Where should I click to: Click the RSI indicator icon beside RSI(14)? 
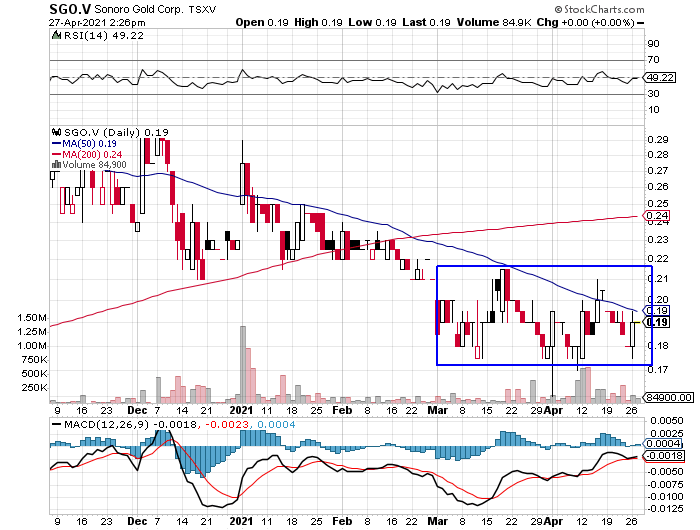(56, 35)
